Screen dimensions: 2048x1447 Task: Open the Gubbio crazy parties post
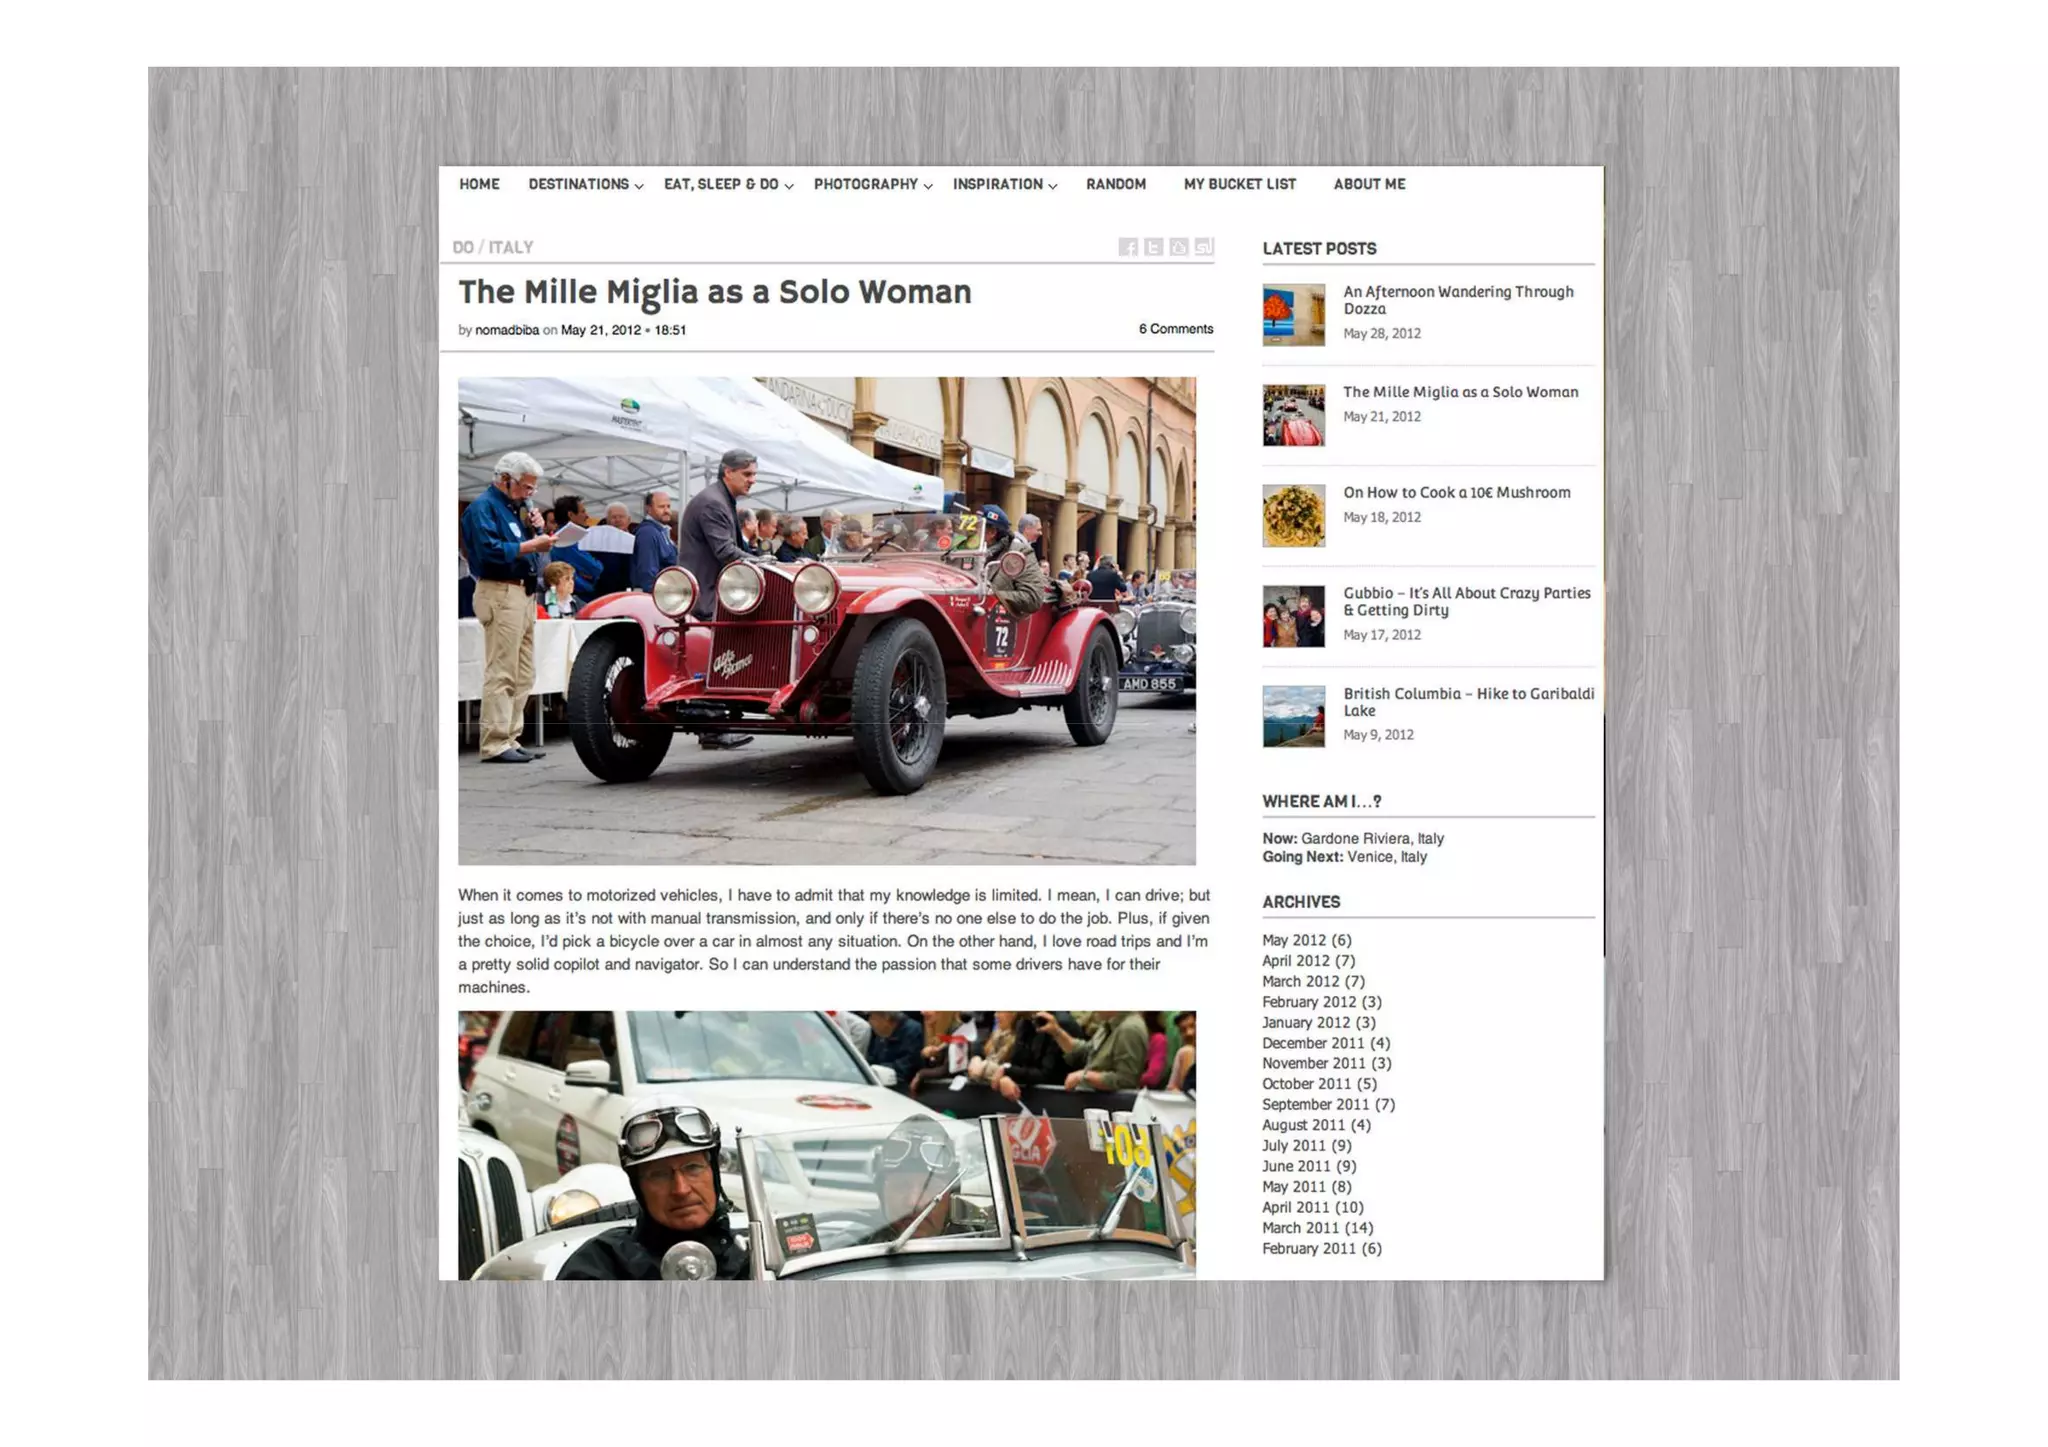pyautogui.click(x=1466, y=601)
